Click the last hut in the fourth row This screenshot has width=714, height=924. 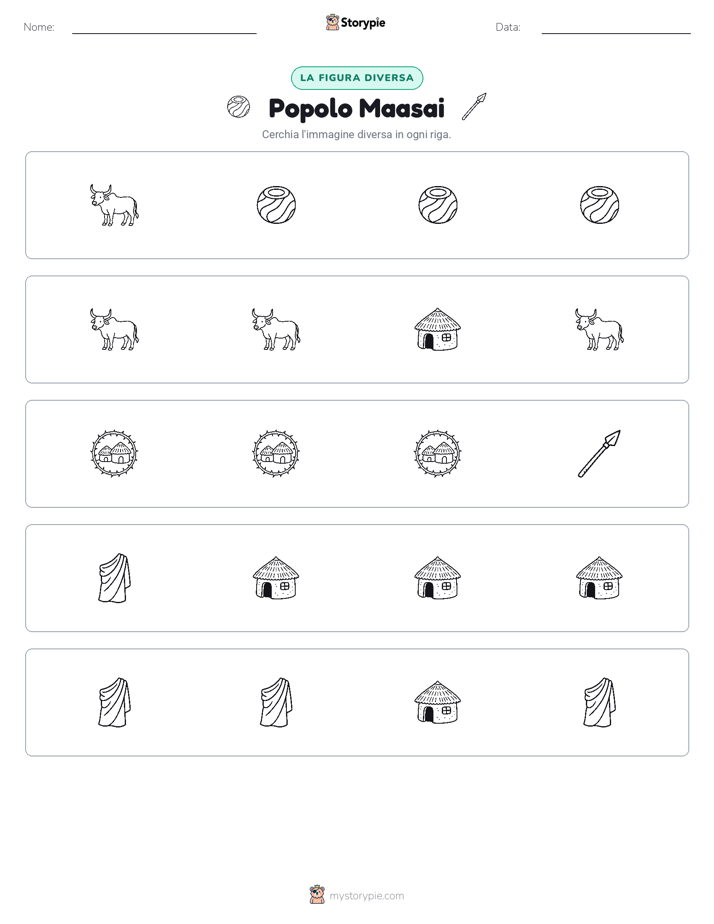tap(599, 578)
